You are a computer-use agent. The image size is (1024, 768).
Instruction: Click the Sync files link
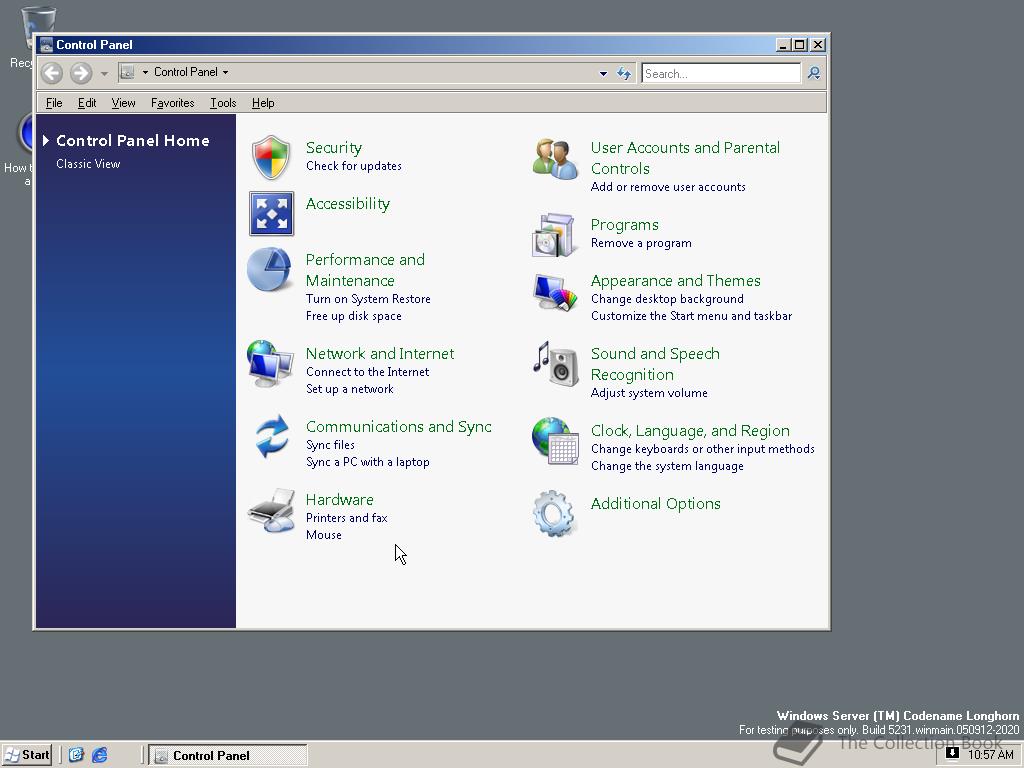330,445
